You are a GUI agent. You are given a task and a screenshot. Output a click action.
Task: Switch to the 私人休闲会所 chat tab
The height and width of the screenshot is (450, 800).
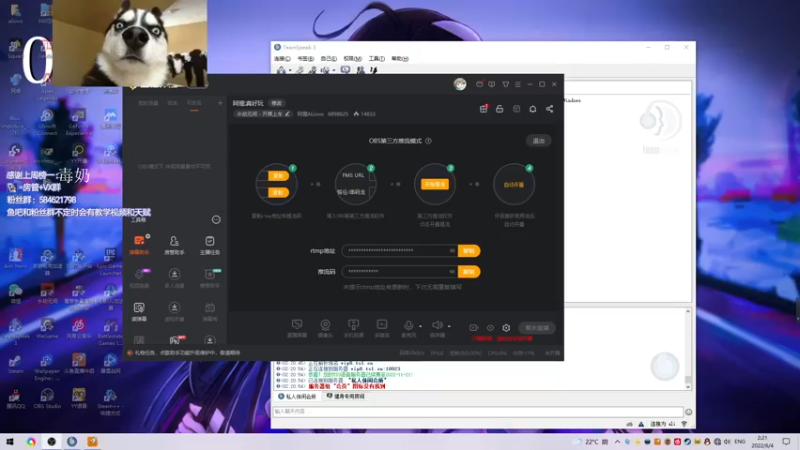pyautogui.click(x=297, y=396)
